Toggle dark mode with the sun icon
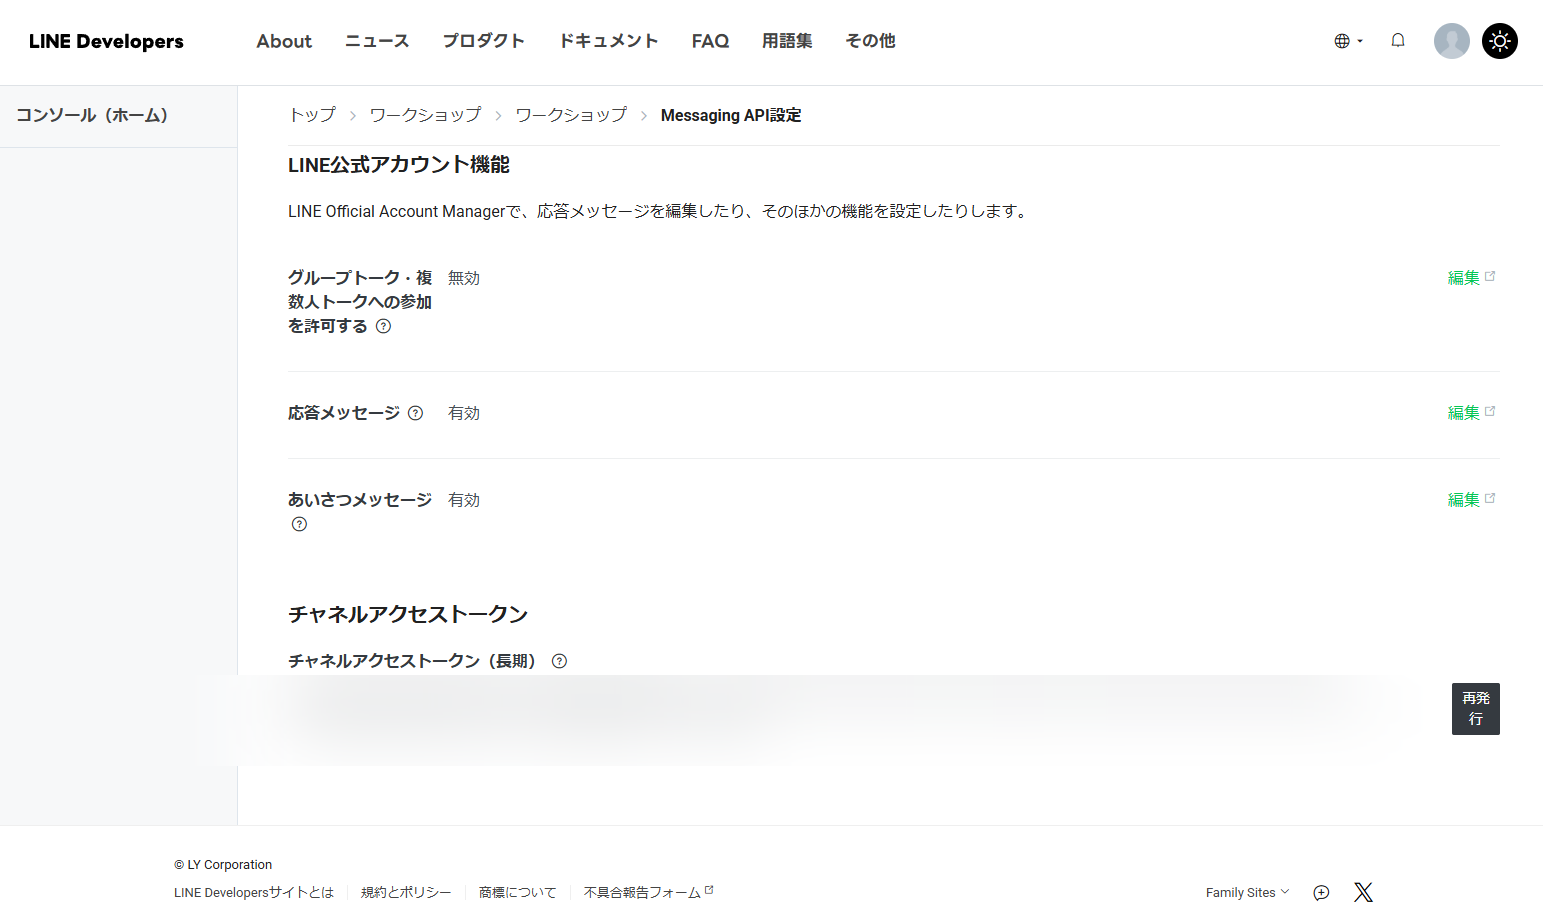 pyautogui.click(x=1499, y=41)
